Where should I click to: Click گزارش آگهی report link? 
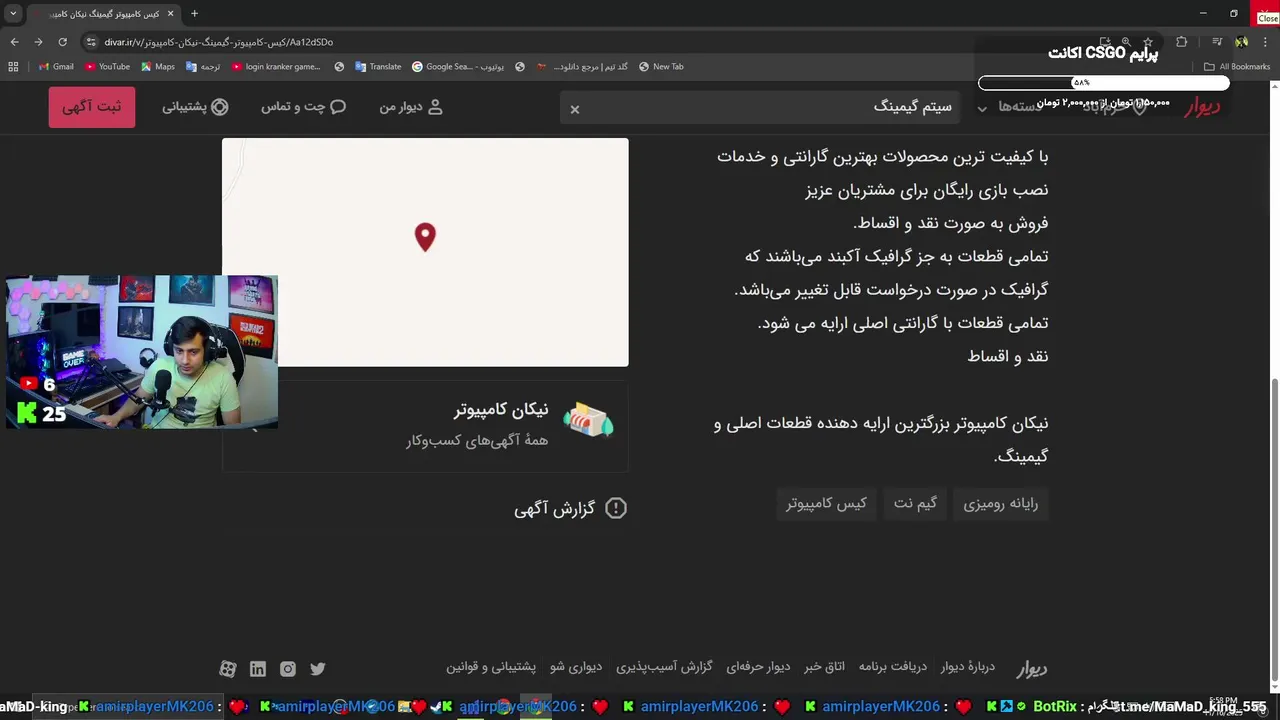click(570, 508)
